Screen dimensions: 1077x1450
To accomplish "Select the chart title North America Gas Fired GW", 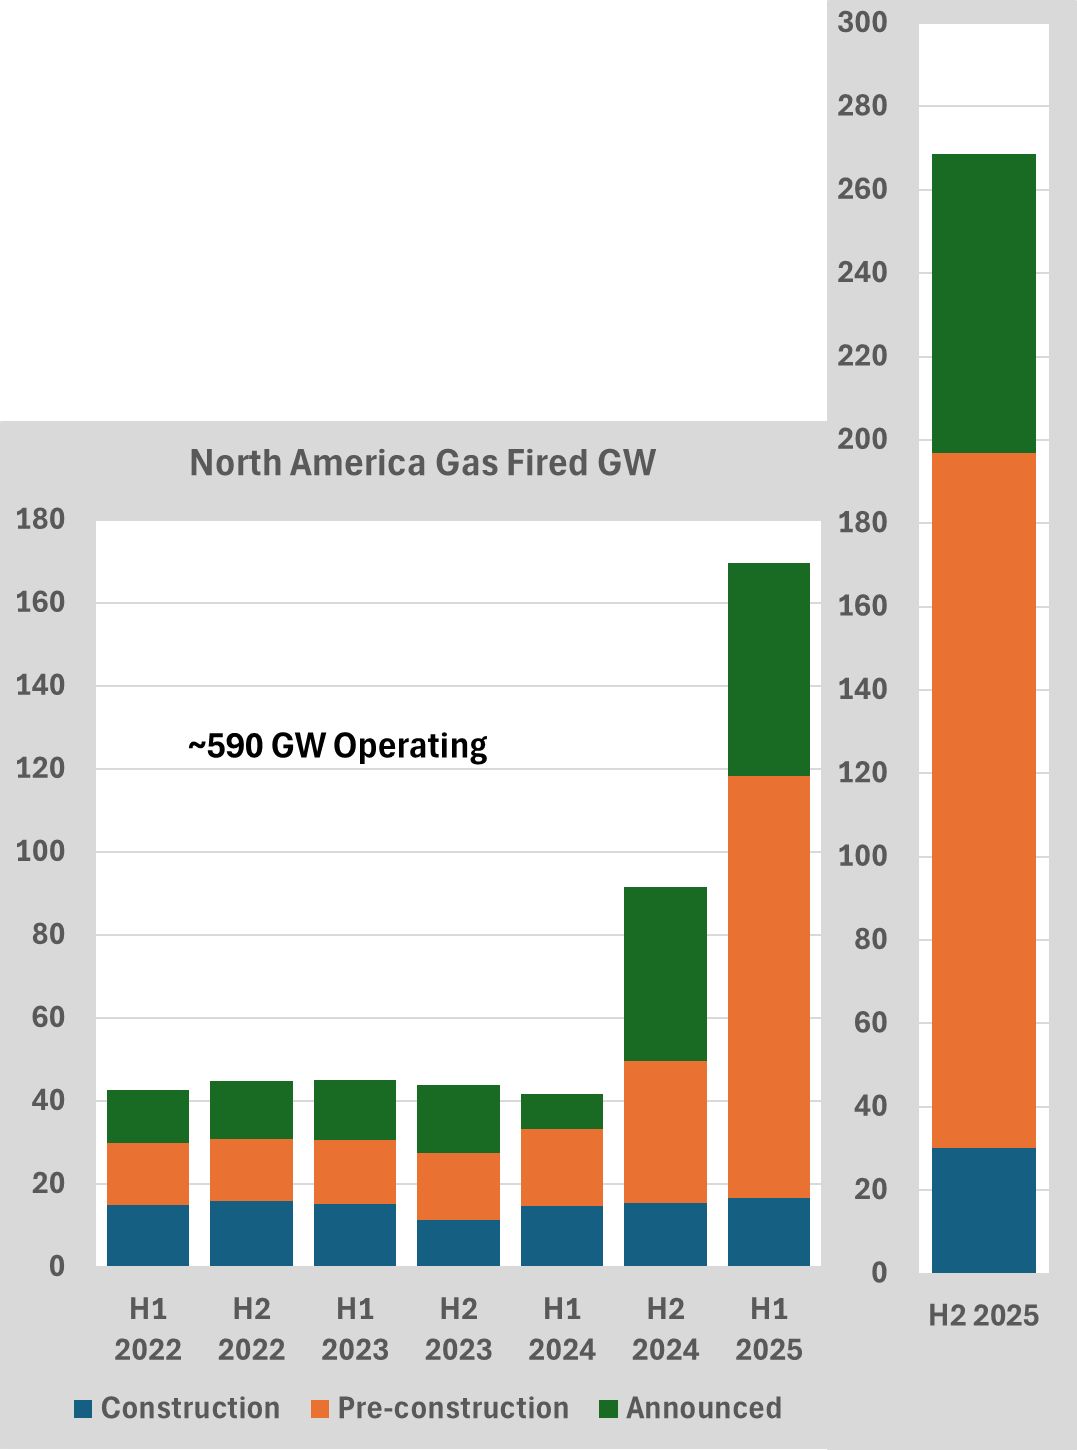I will (422, 463).
